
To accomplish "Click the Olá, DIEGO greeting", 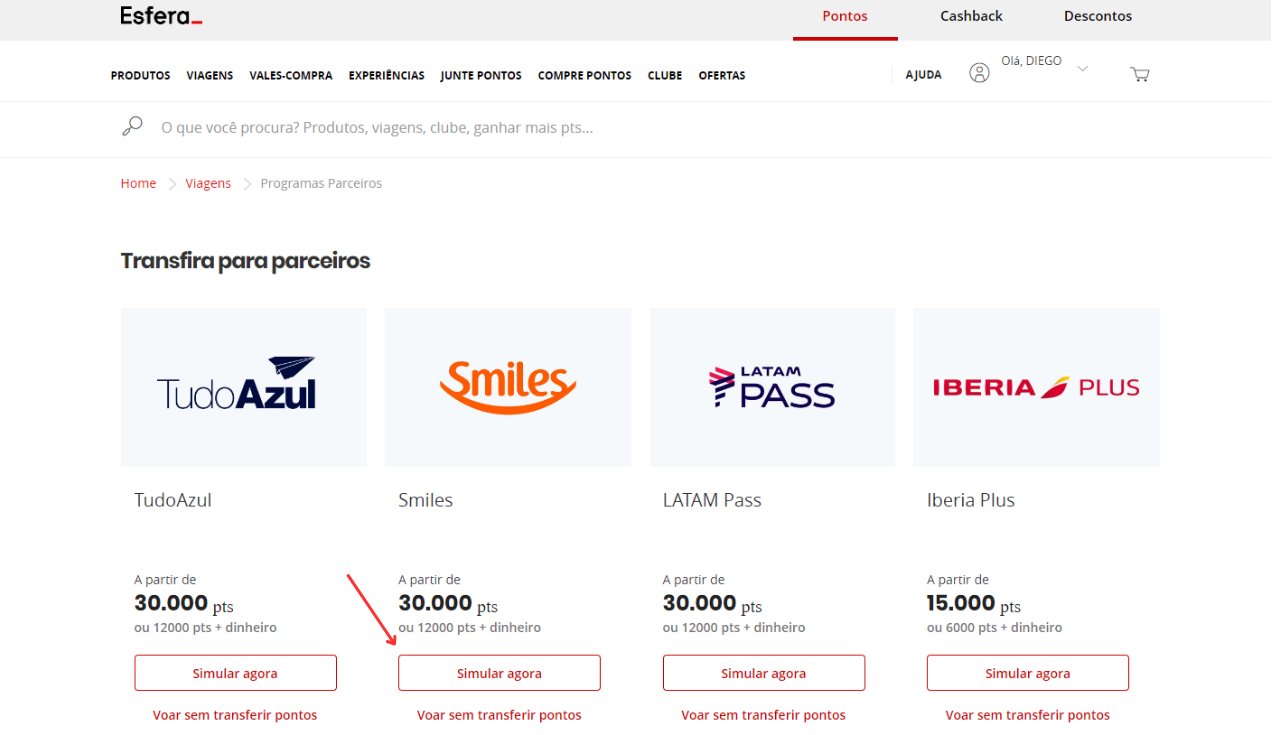I will pos(1031,61).
